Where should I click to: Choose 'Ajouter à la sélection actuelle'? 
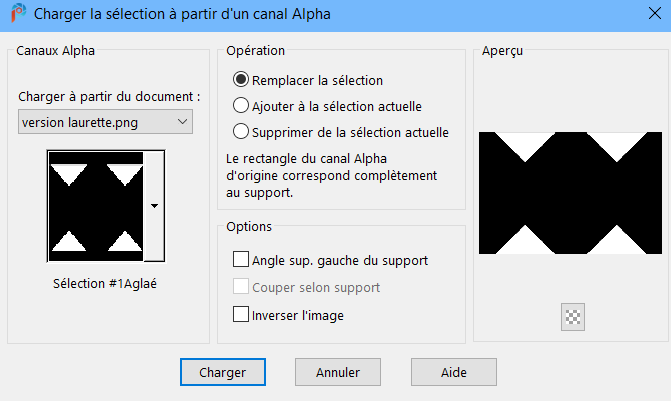click(241, 105)
